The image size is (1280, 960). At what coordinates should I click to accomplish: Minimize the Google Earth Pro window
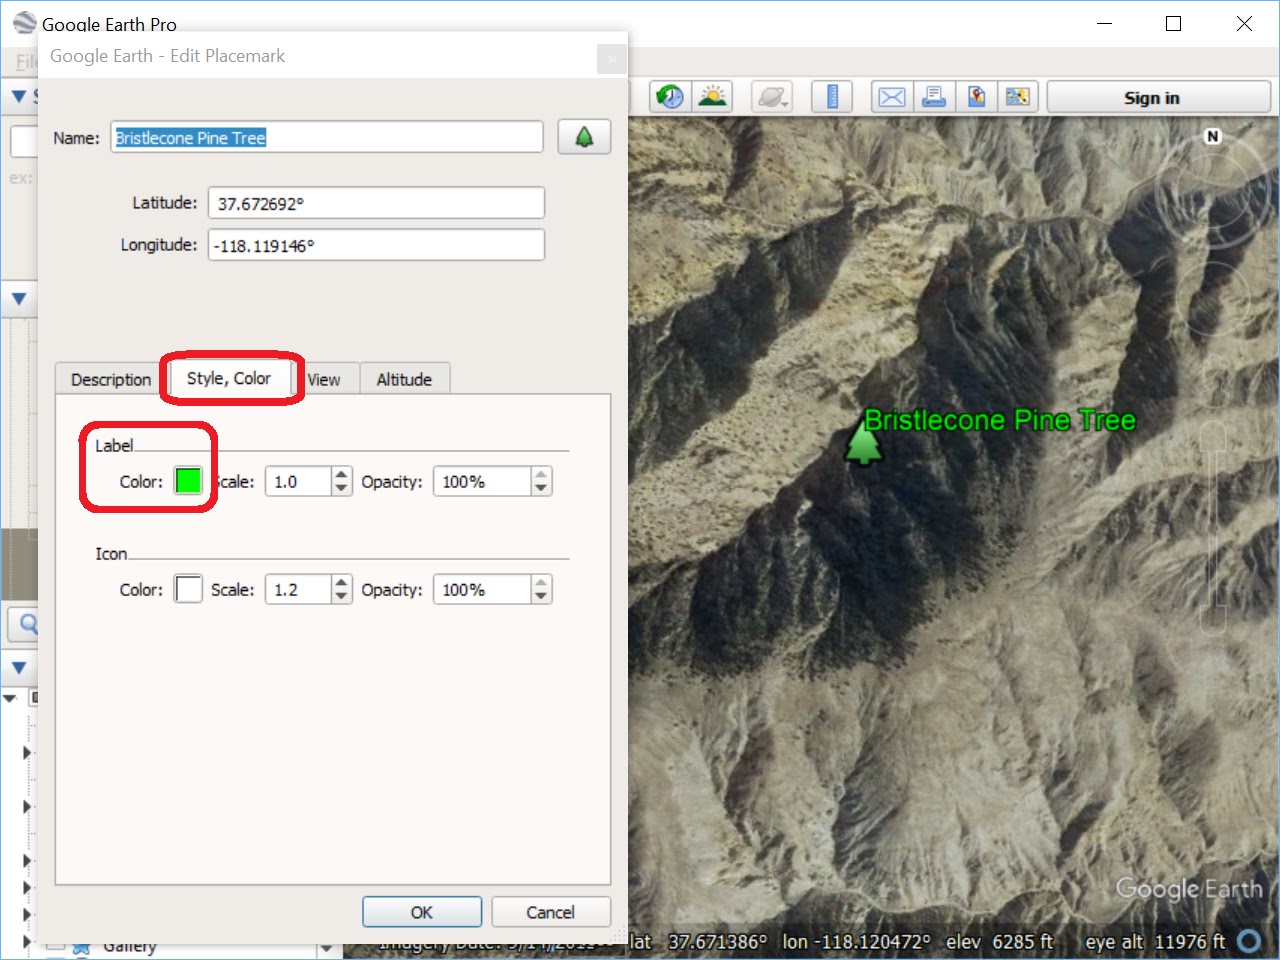point(1105,23)
